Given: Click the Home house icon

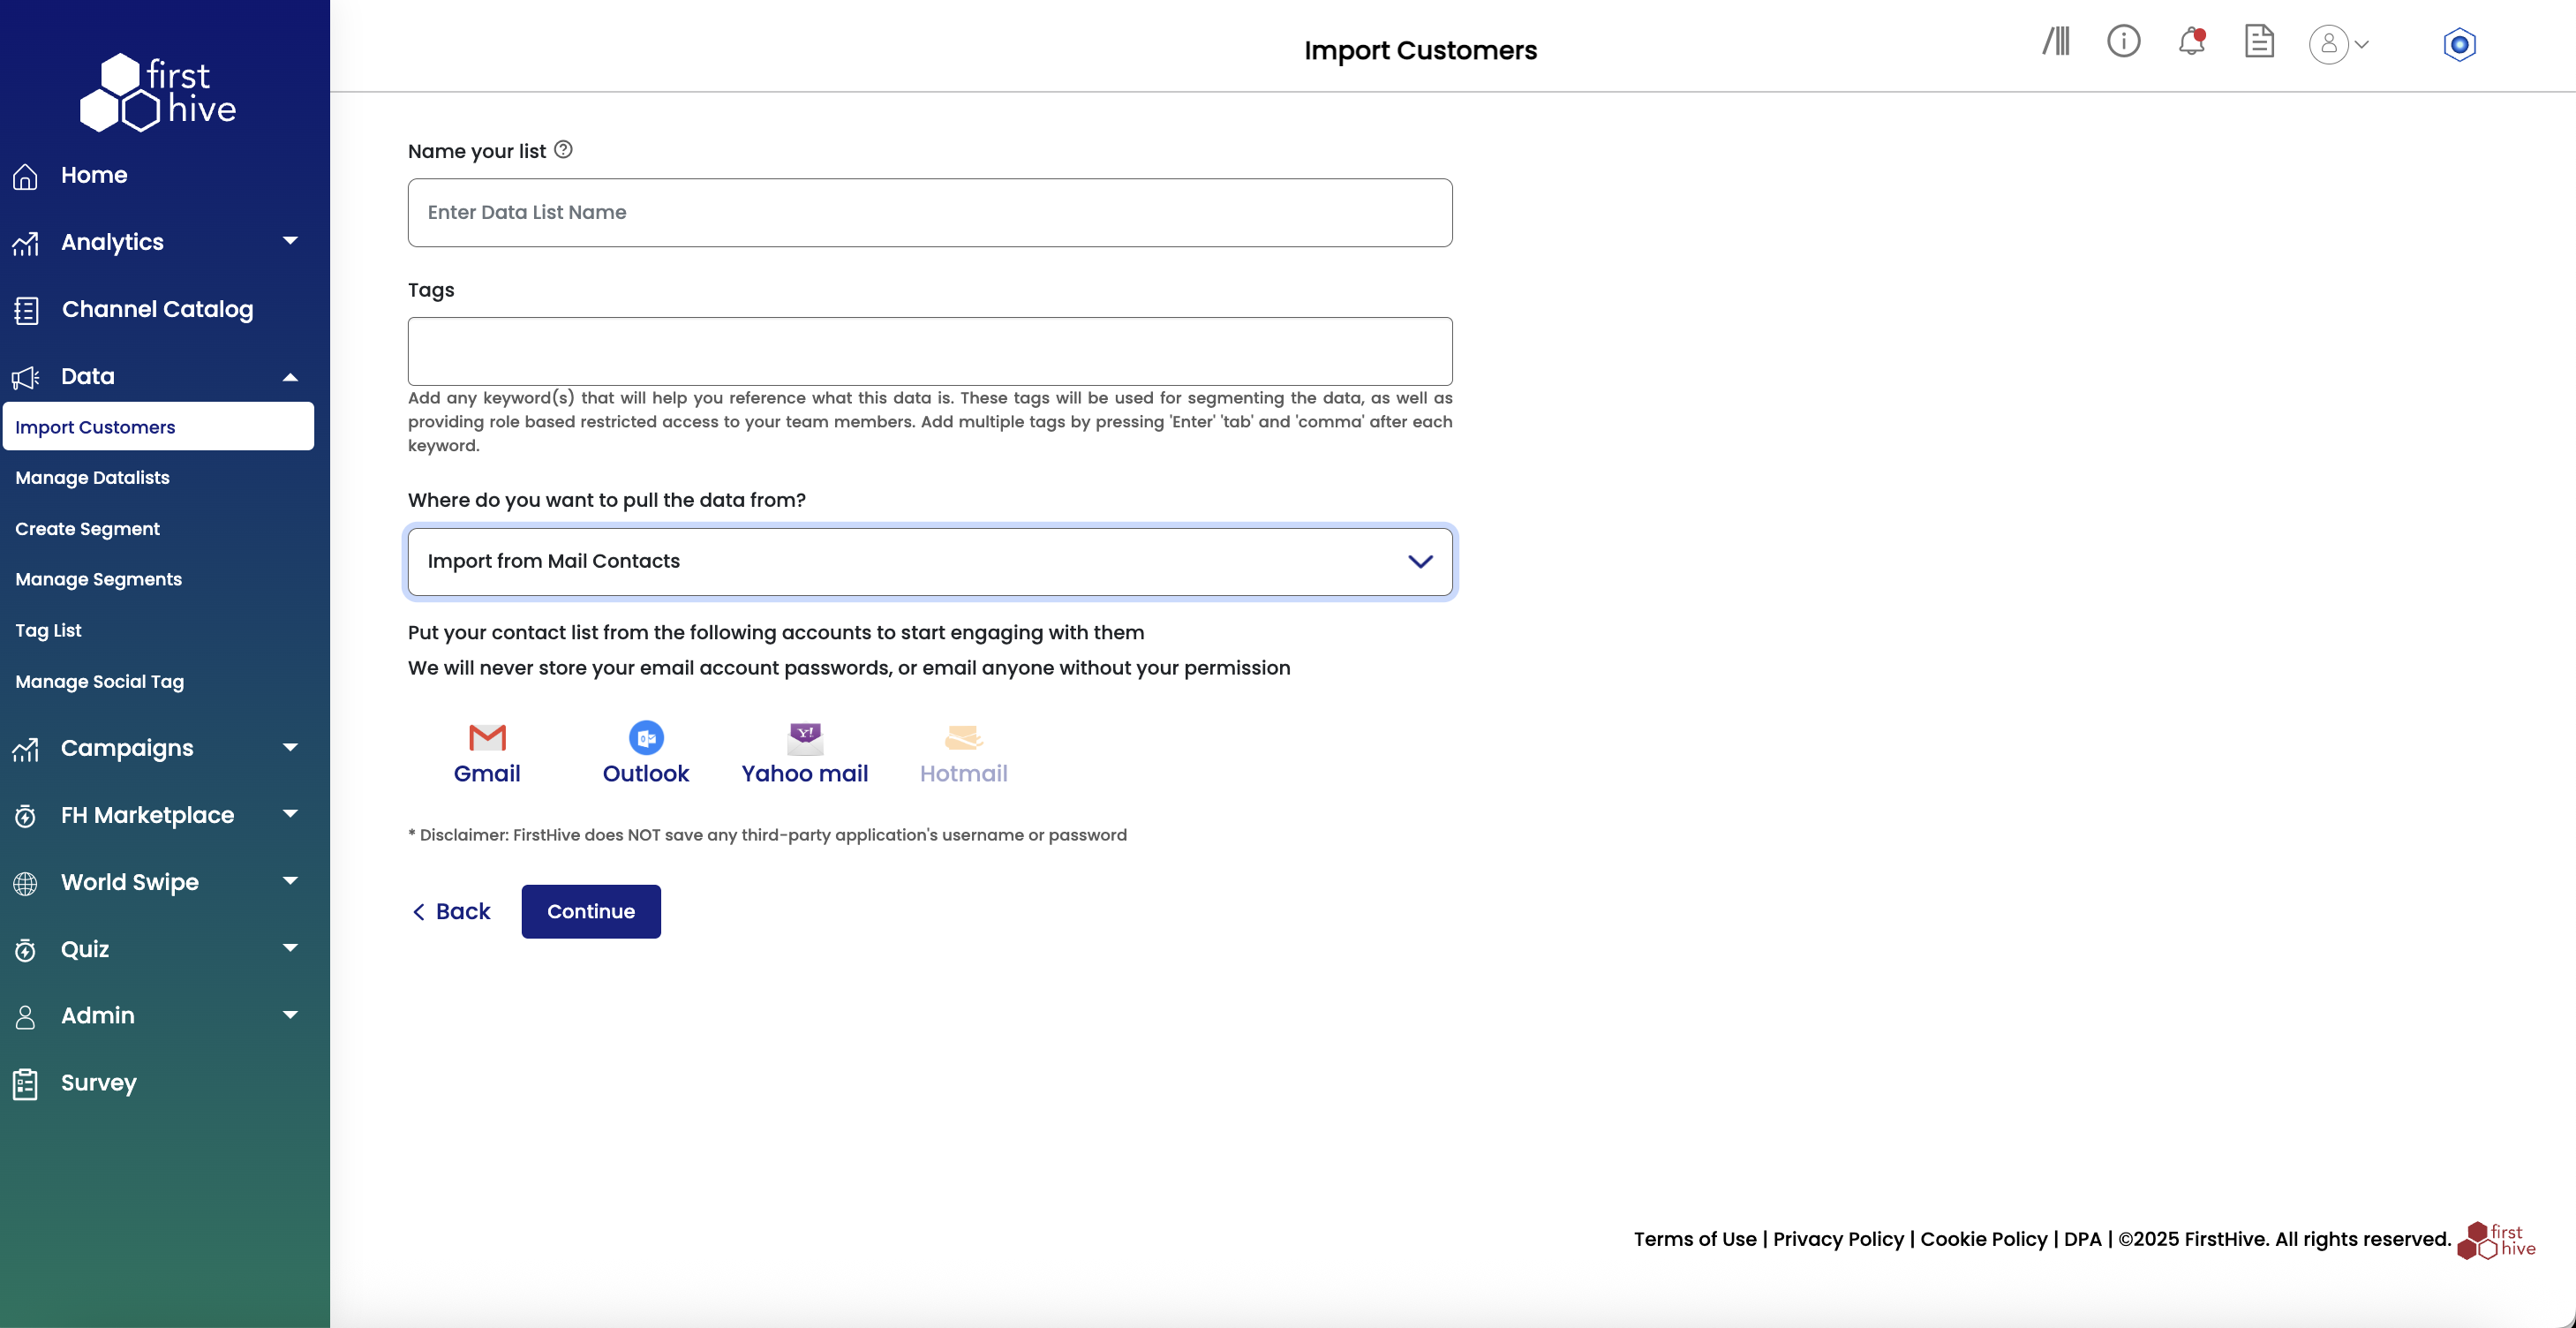Looking at the screenshot, I should [x=25, y=176].
